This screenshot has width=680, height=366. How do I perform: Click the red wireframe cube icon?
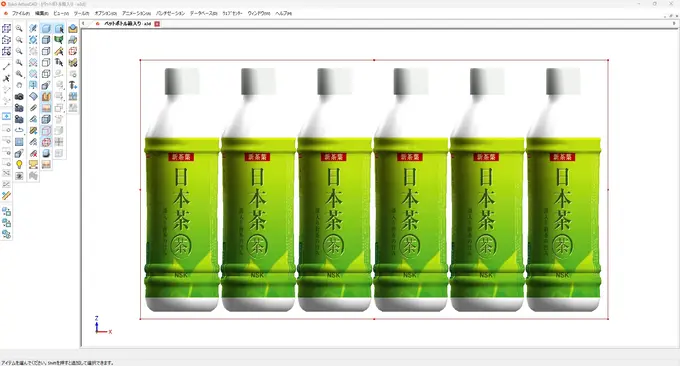click(73, 51)
